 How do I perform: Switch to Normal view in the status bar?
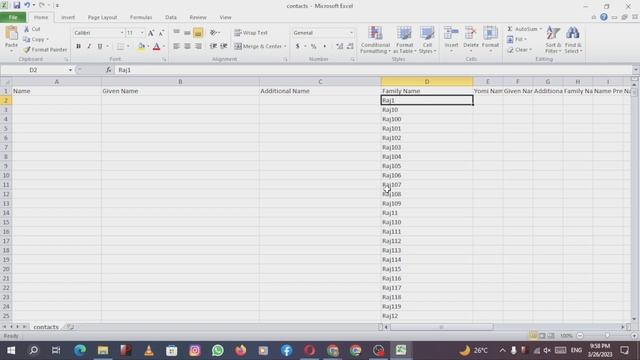pos(533,336)
